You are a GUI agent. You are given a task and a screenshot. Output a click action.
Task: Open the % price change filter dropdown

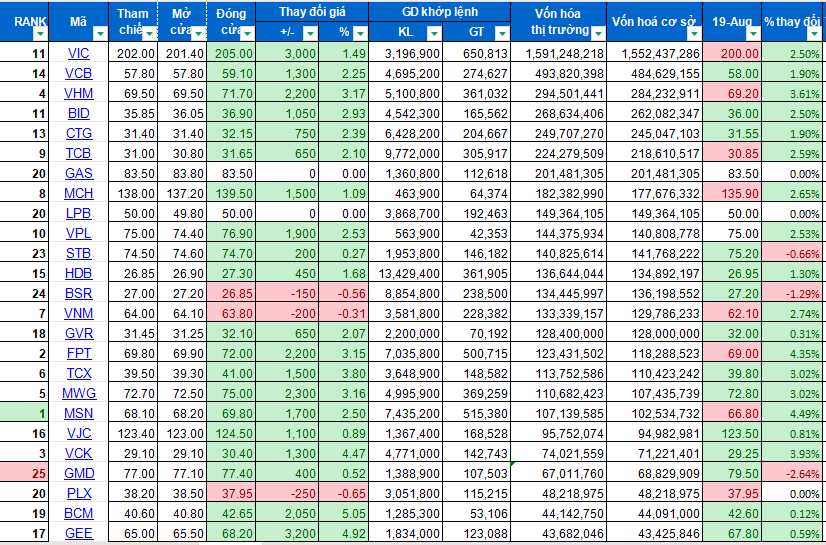pyautogui.click(x=360, y=34)
